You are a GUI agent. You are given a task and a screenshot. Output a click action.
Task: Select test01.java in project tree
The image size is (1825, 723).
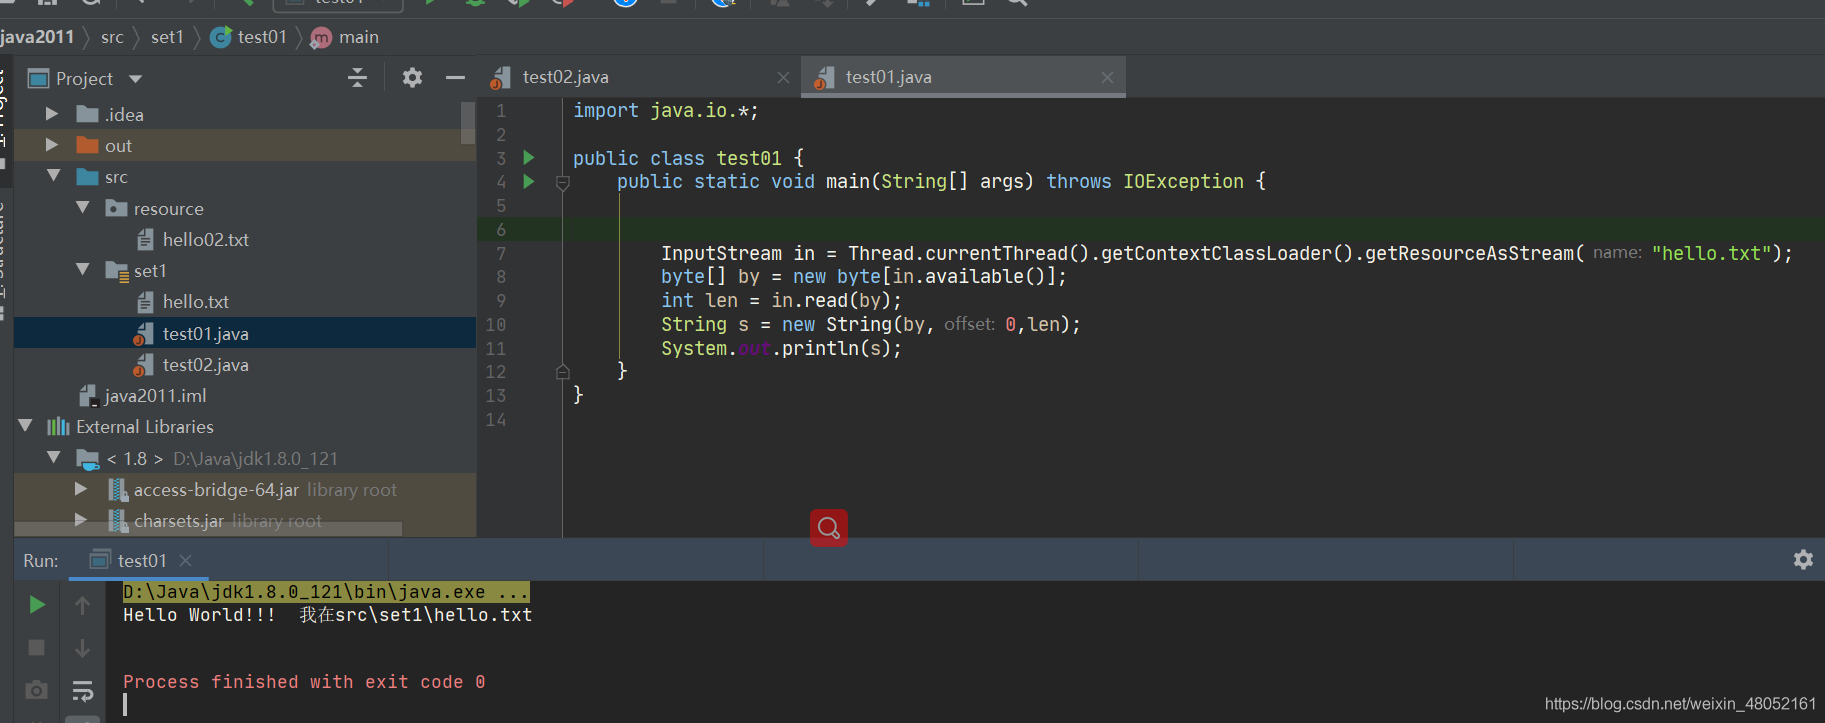(205, 334)
